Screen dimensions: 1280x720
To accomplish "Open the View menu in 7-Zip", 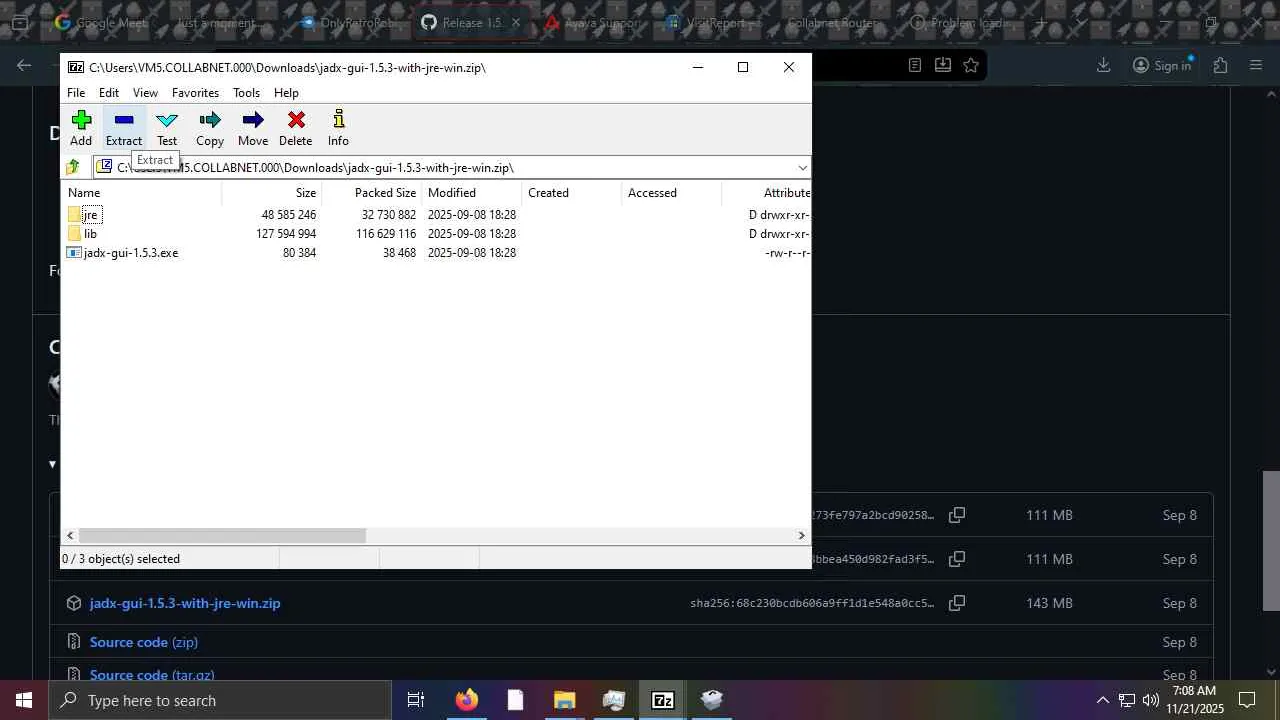I will 145,93.
